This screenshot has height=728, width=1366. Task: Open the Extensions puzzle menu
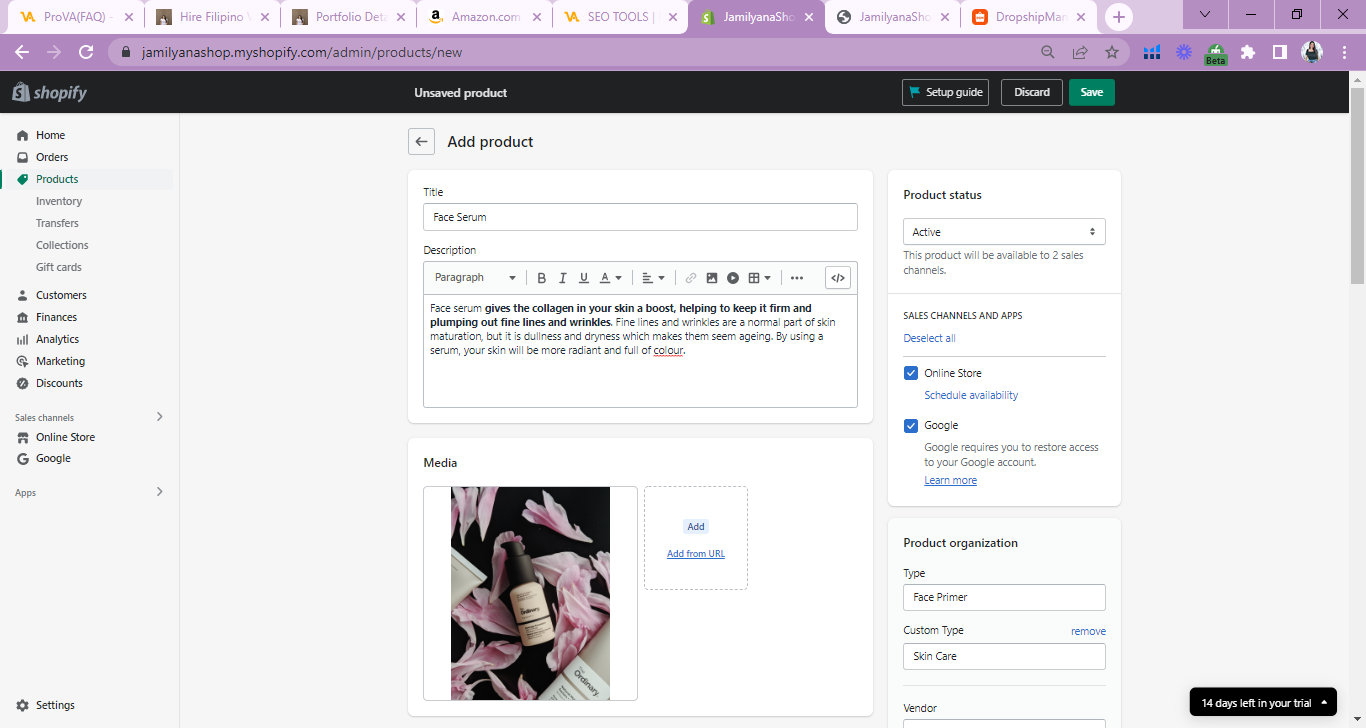(1248, 52)
